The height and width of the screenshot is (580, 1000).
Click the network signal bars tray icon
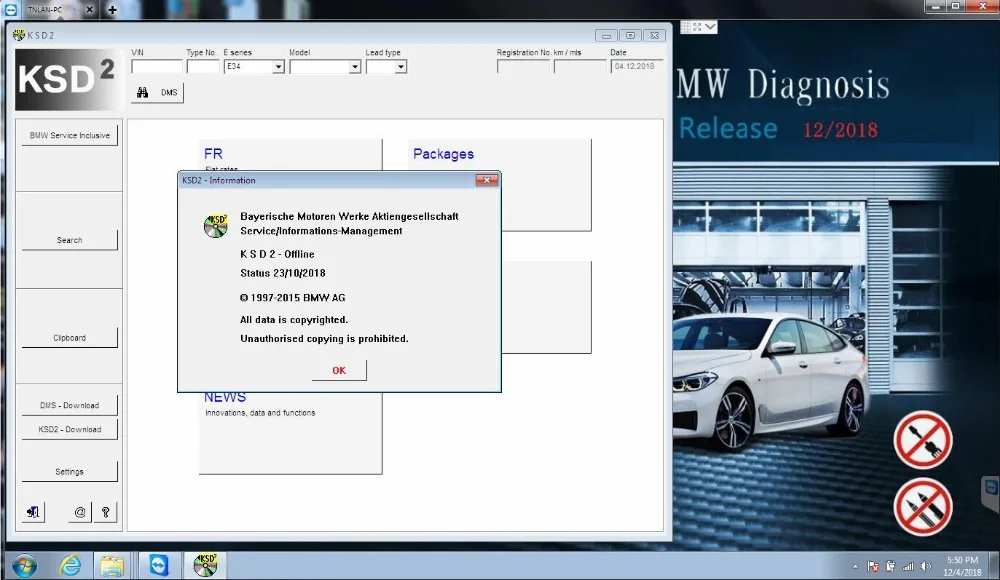908,567
